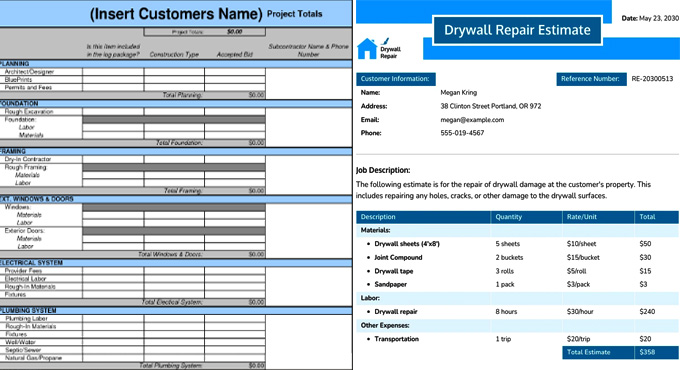Click the Accepted Bid column header
The width and height of the screenshot is (680, 370).
coord(235,55)
